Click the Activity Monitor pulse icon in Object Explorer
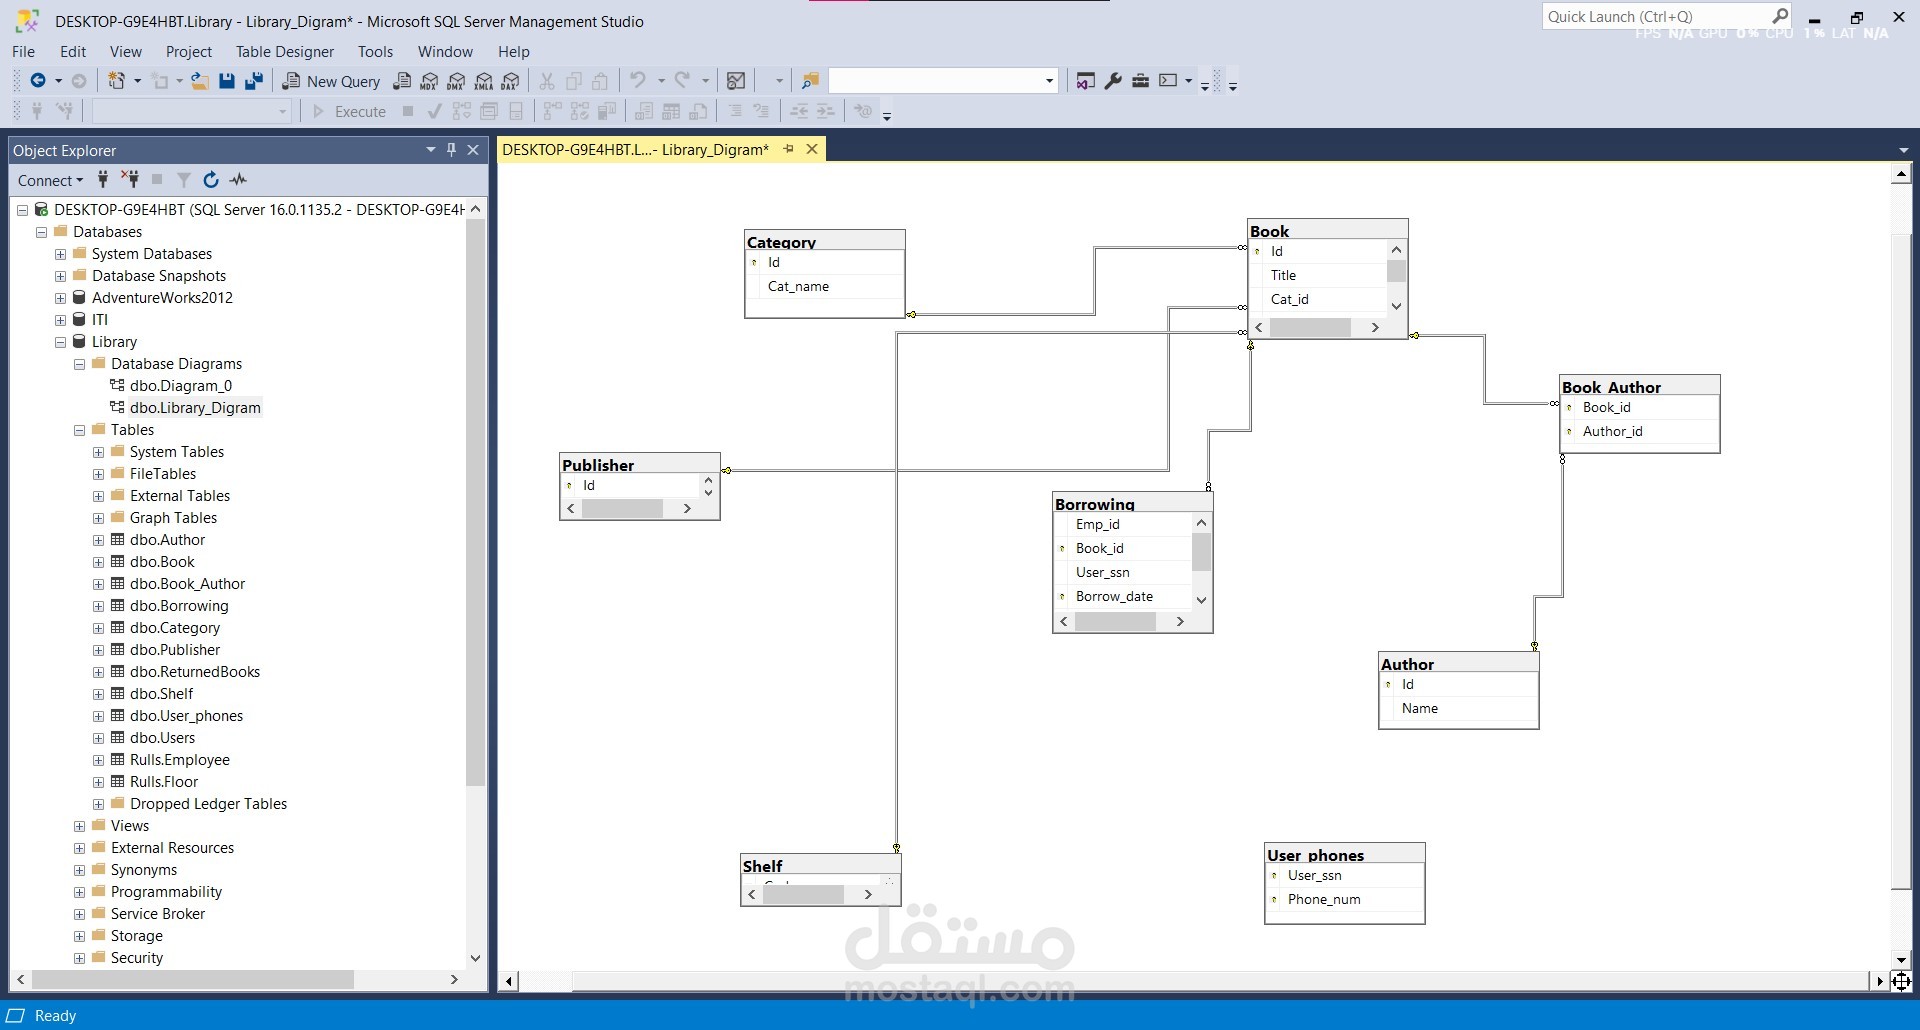The image size is (1920, 1030). [238, 179]
